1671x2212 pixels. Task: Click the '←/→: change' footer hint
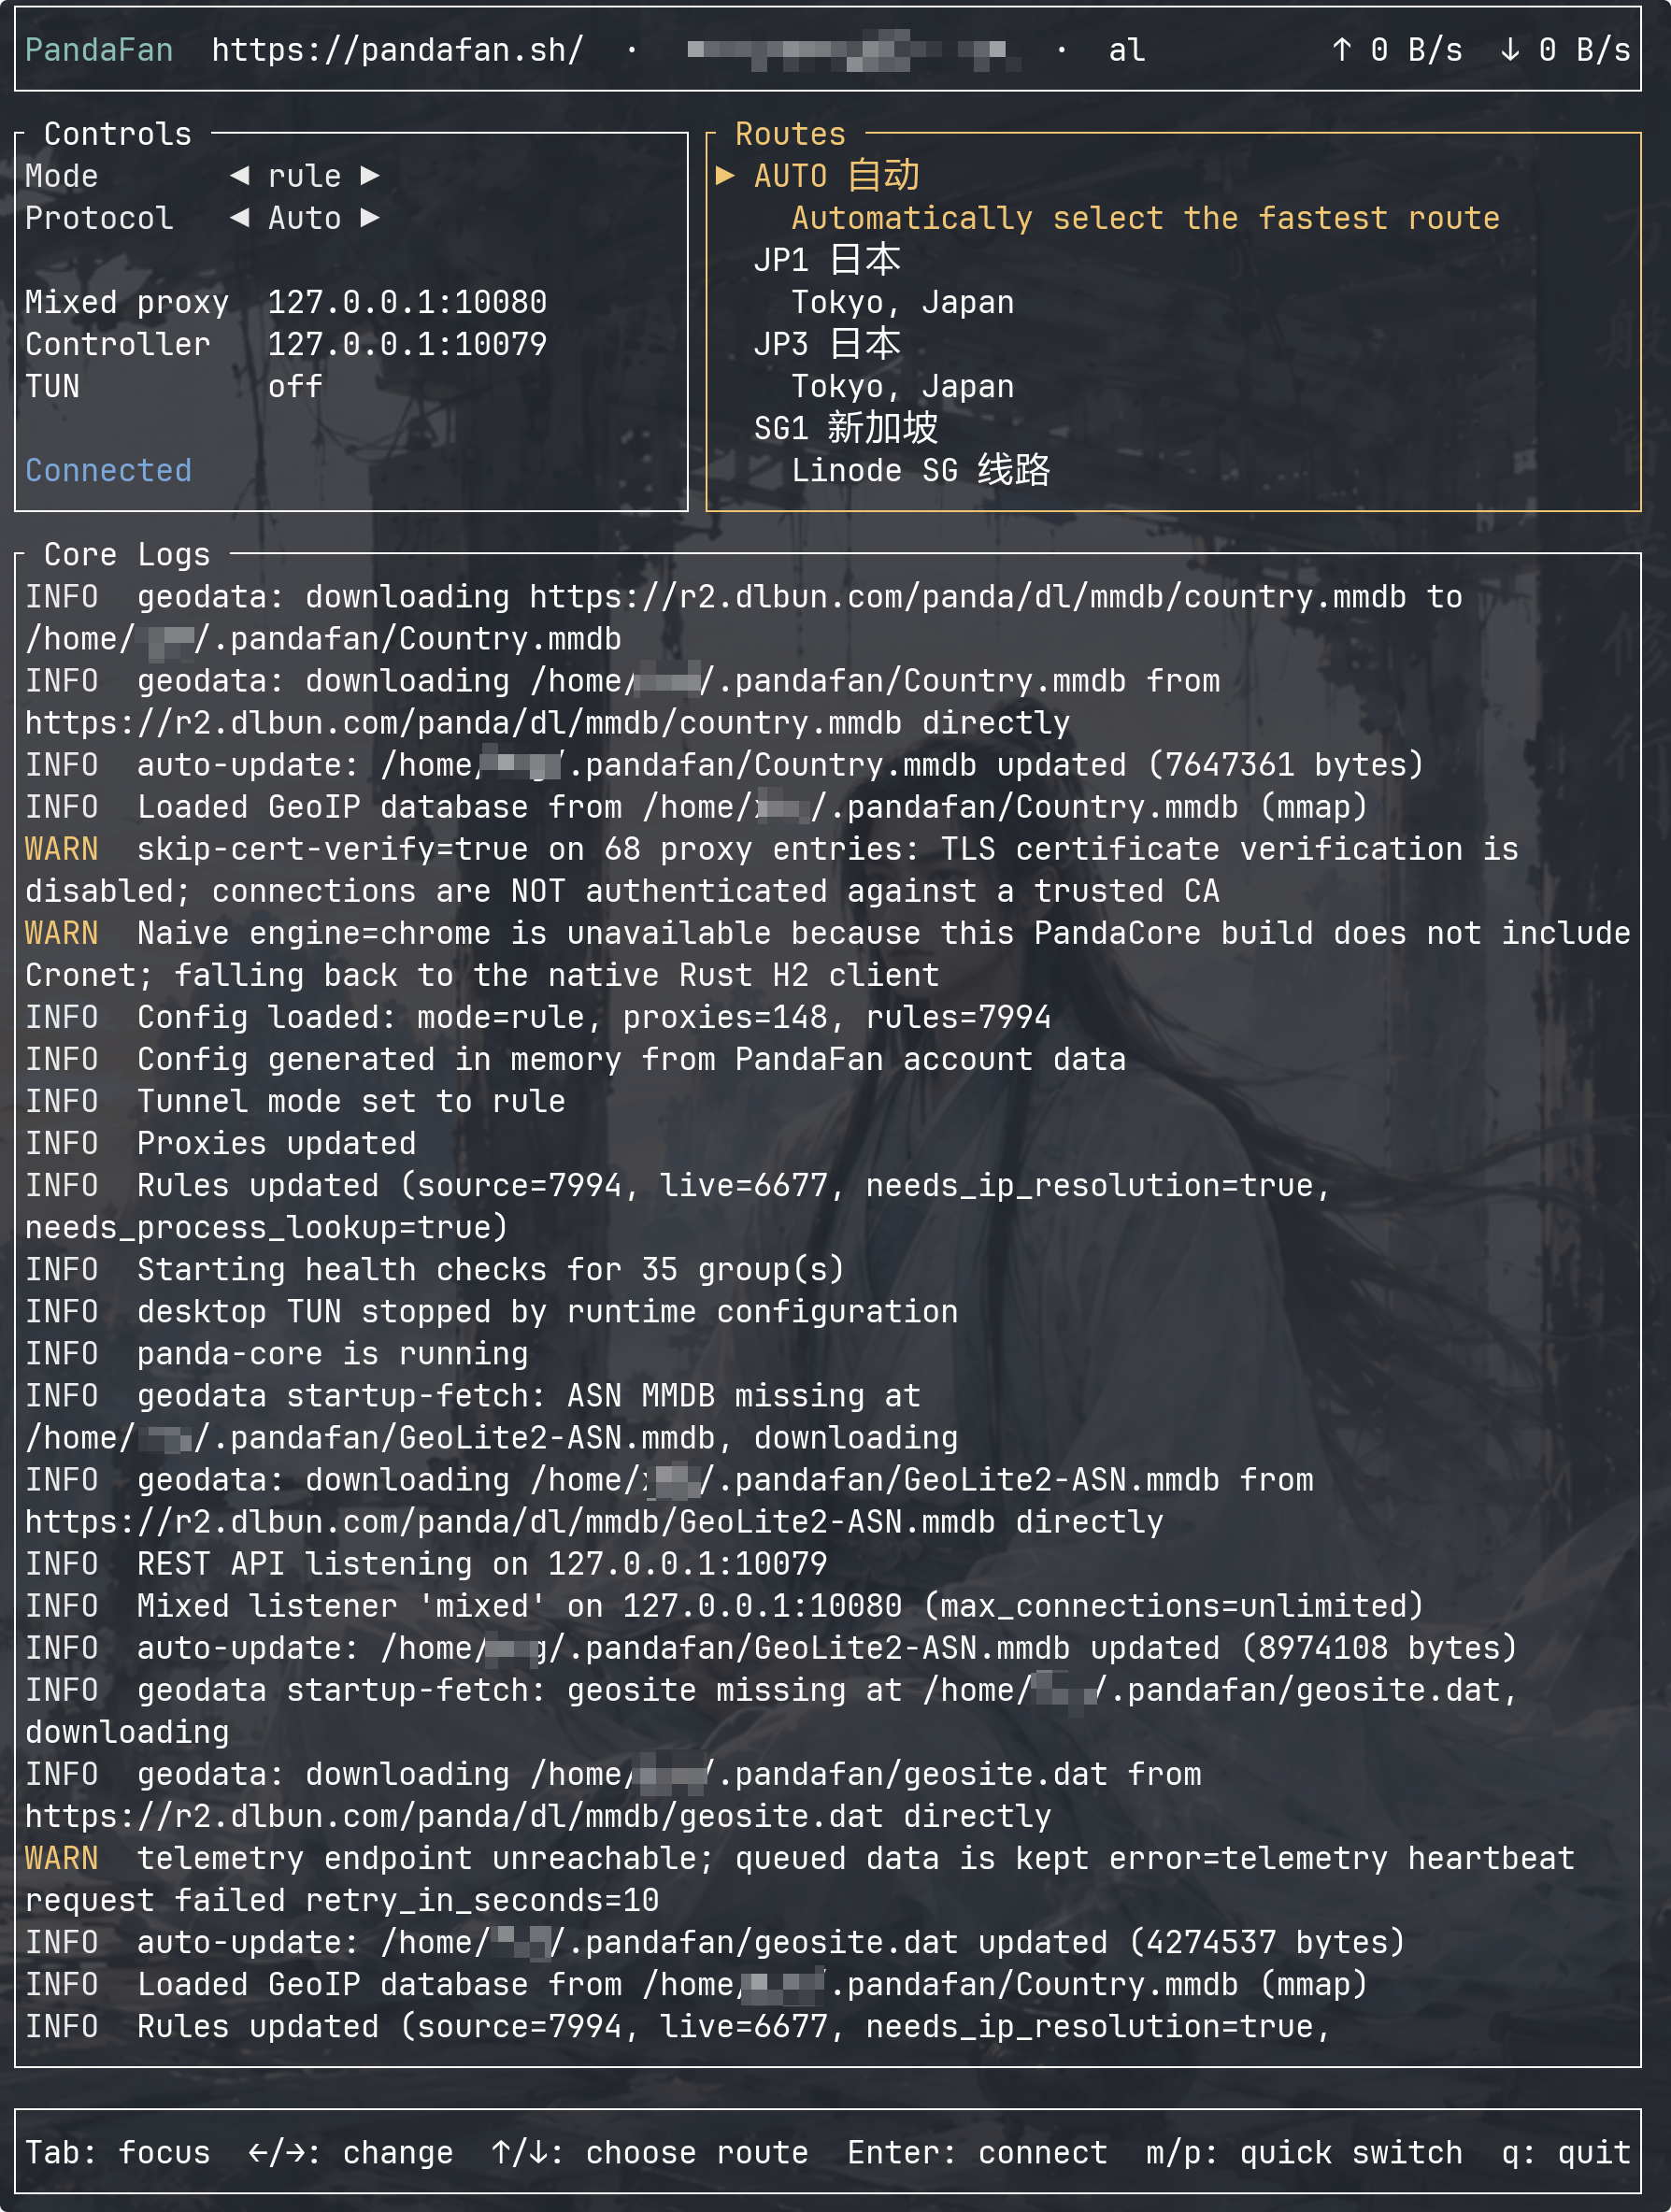point(351,2152)
